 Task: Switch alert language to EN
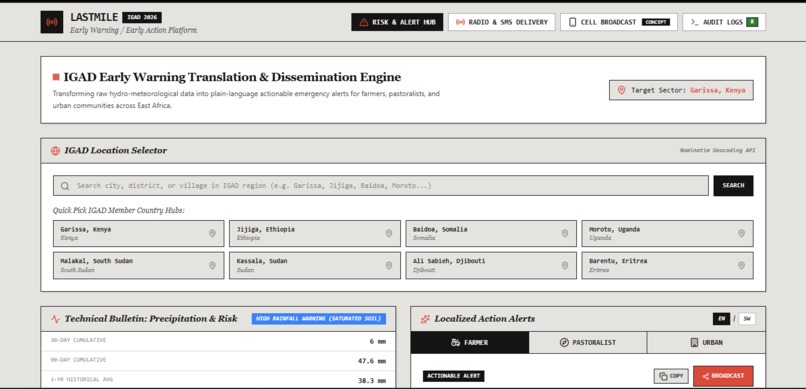click(721, 319)
